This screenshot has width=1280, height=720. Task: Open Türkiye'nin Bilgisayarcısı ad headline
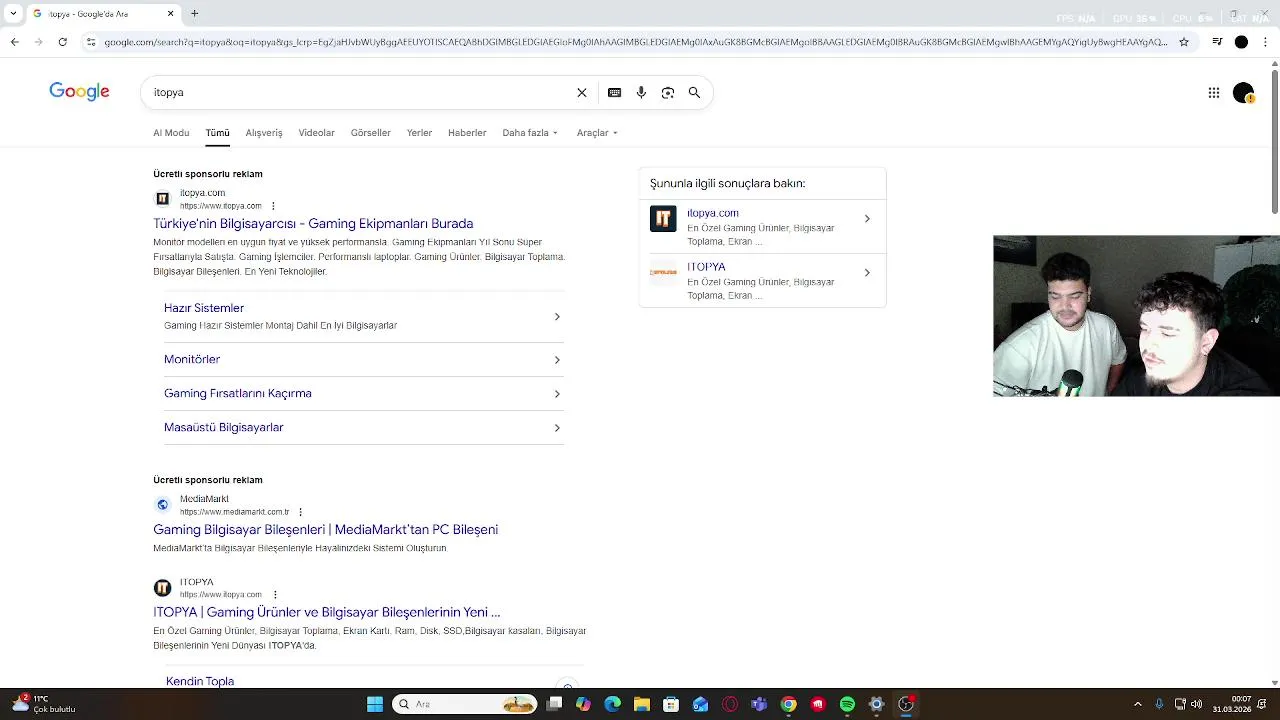click(313, 224)
